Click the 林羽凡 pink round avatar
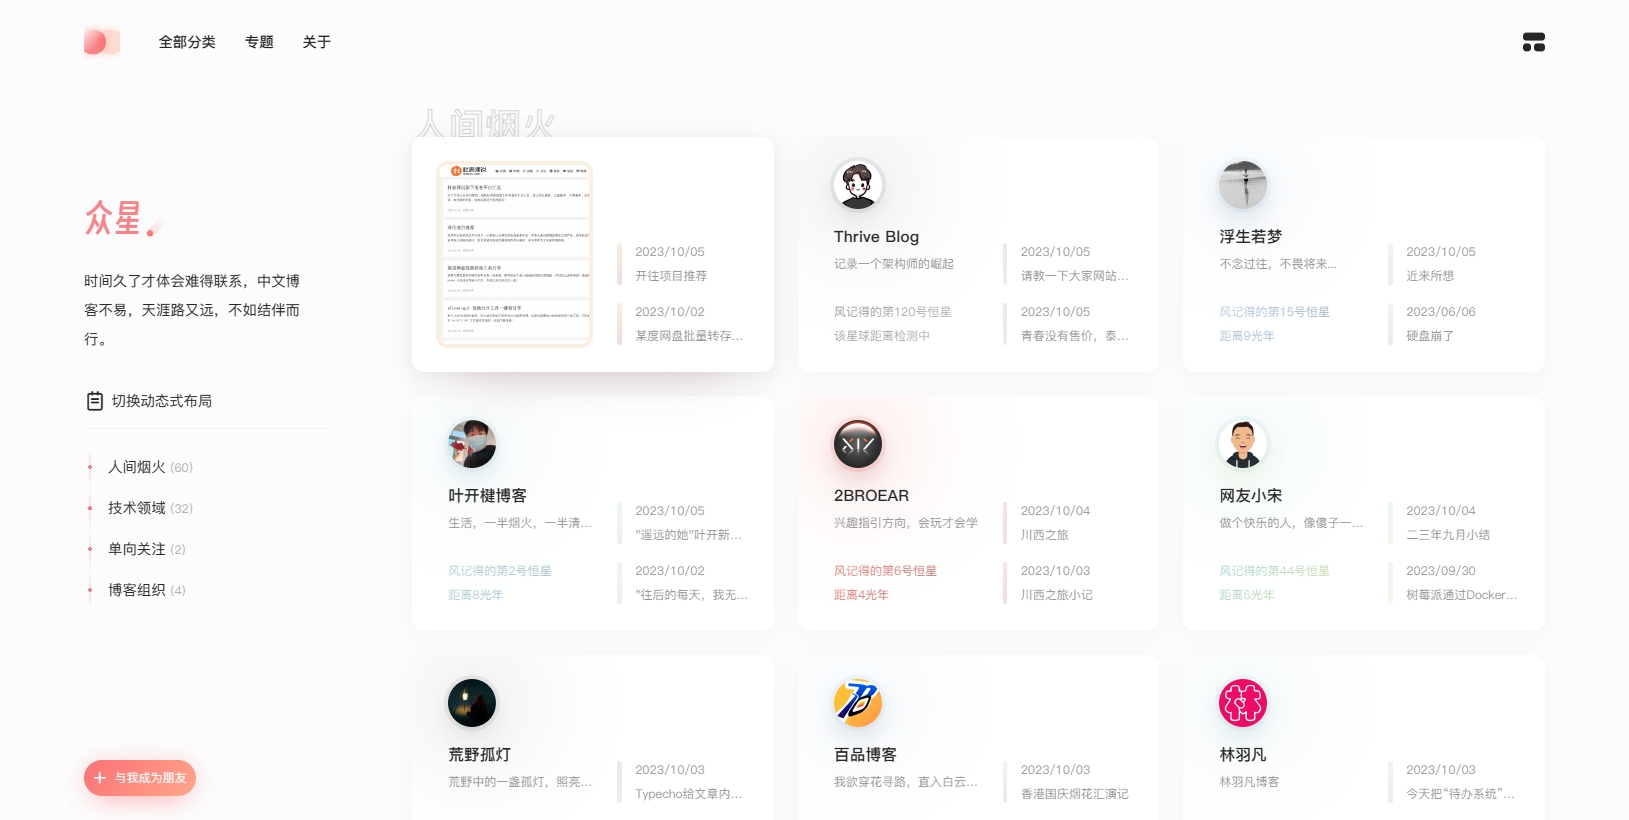 click(1243, 703)
